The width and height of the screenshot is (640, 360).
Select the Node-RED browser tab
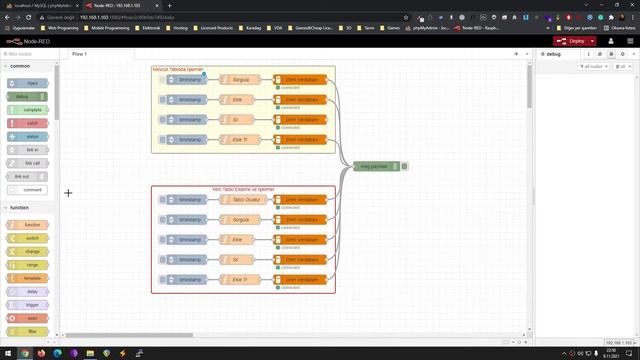(x=122, y=6)
